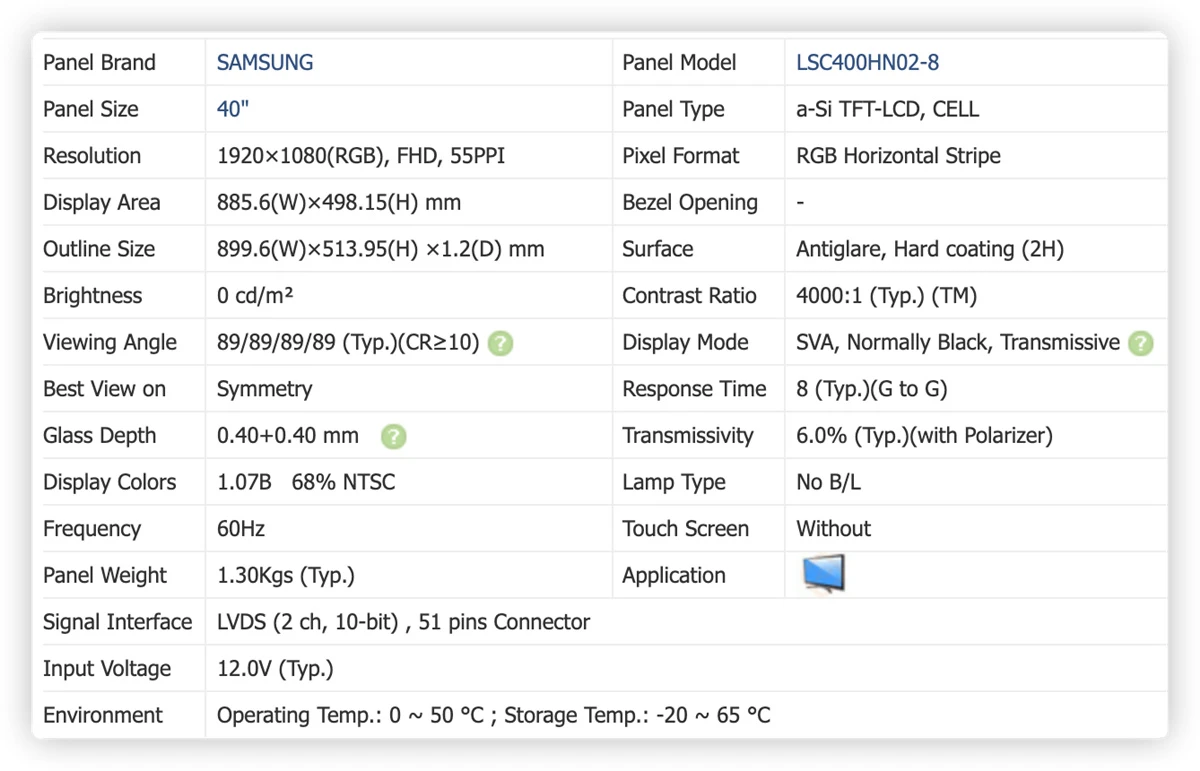Select the brightness value 0 cd/m²
1200x771 pixels.
click(255, 296)
